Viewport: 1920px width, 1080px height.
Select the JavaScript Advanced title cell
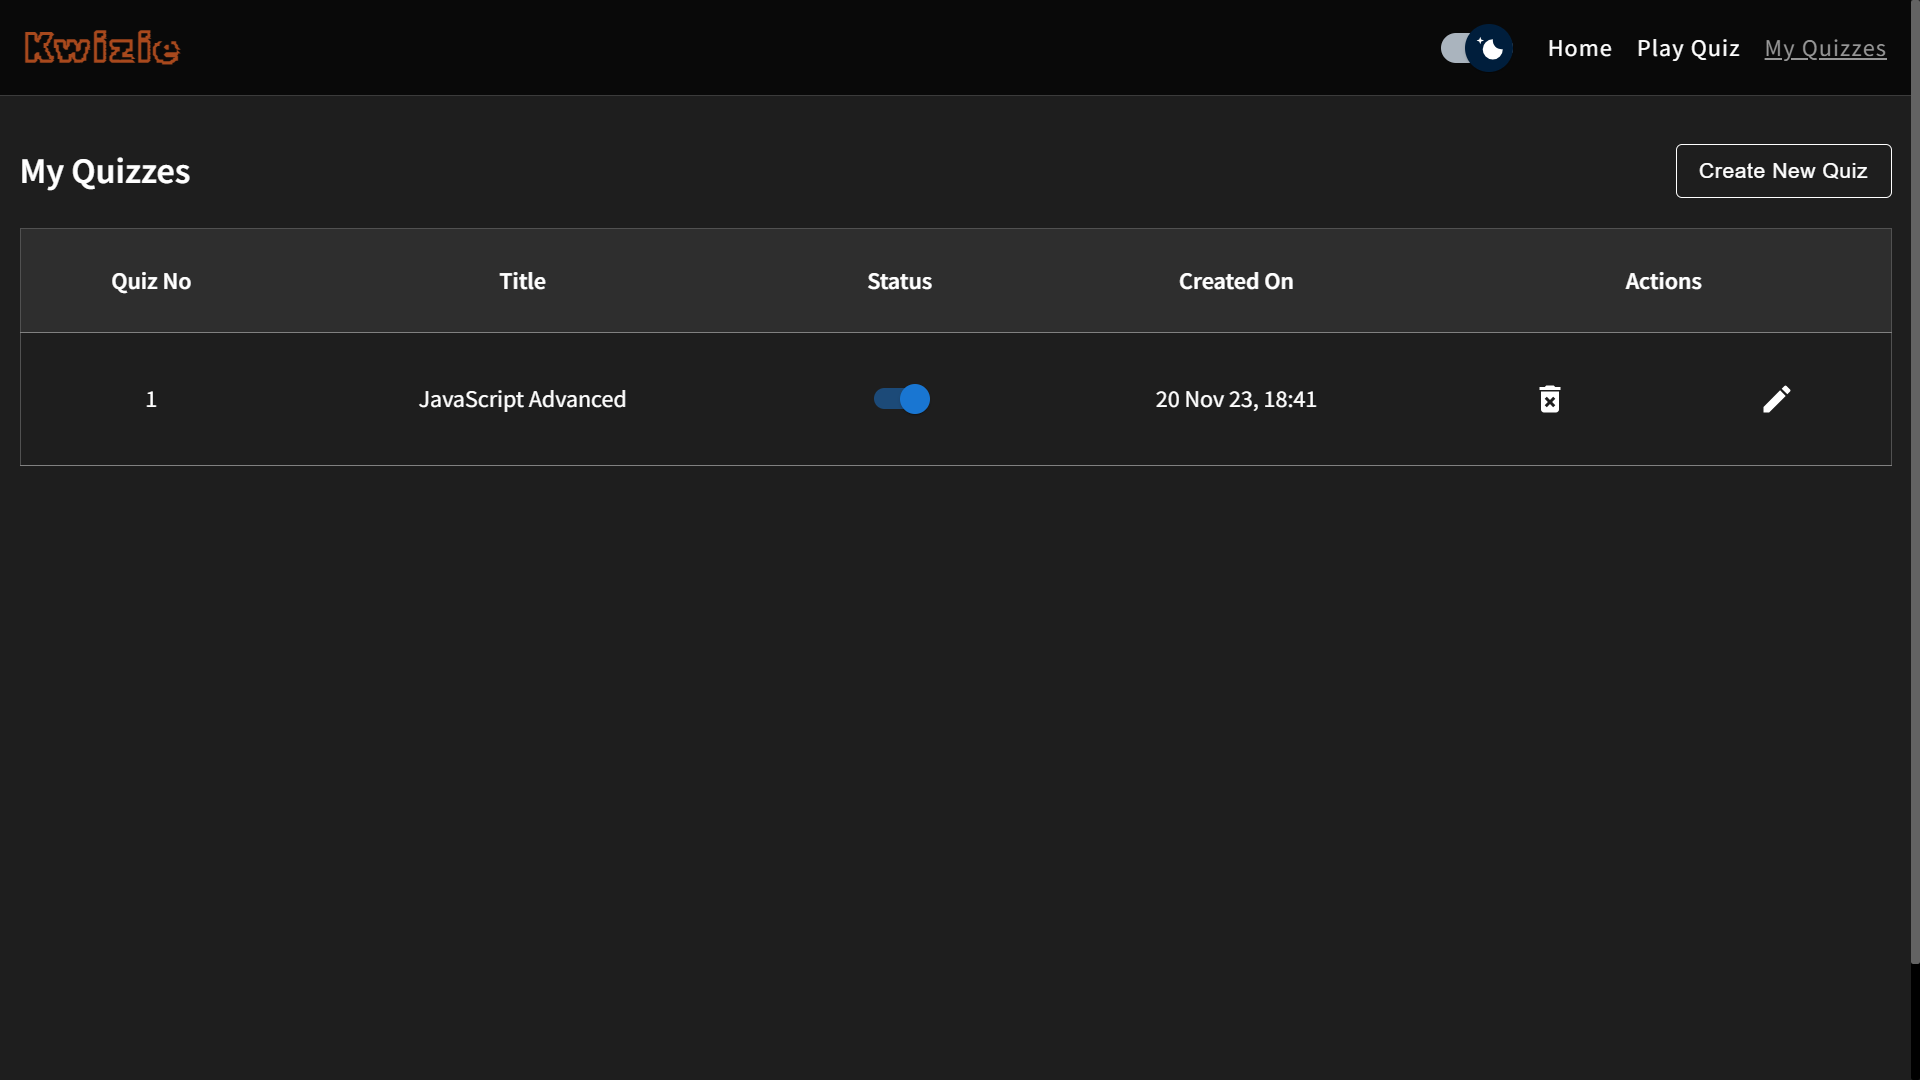(x=522, y=399)
